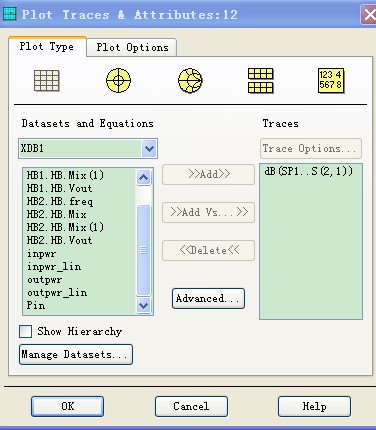Select the Smith chart plot type icon
This screenshot has width=376, height=430.
tap(190, 81)
